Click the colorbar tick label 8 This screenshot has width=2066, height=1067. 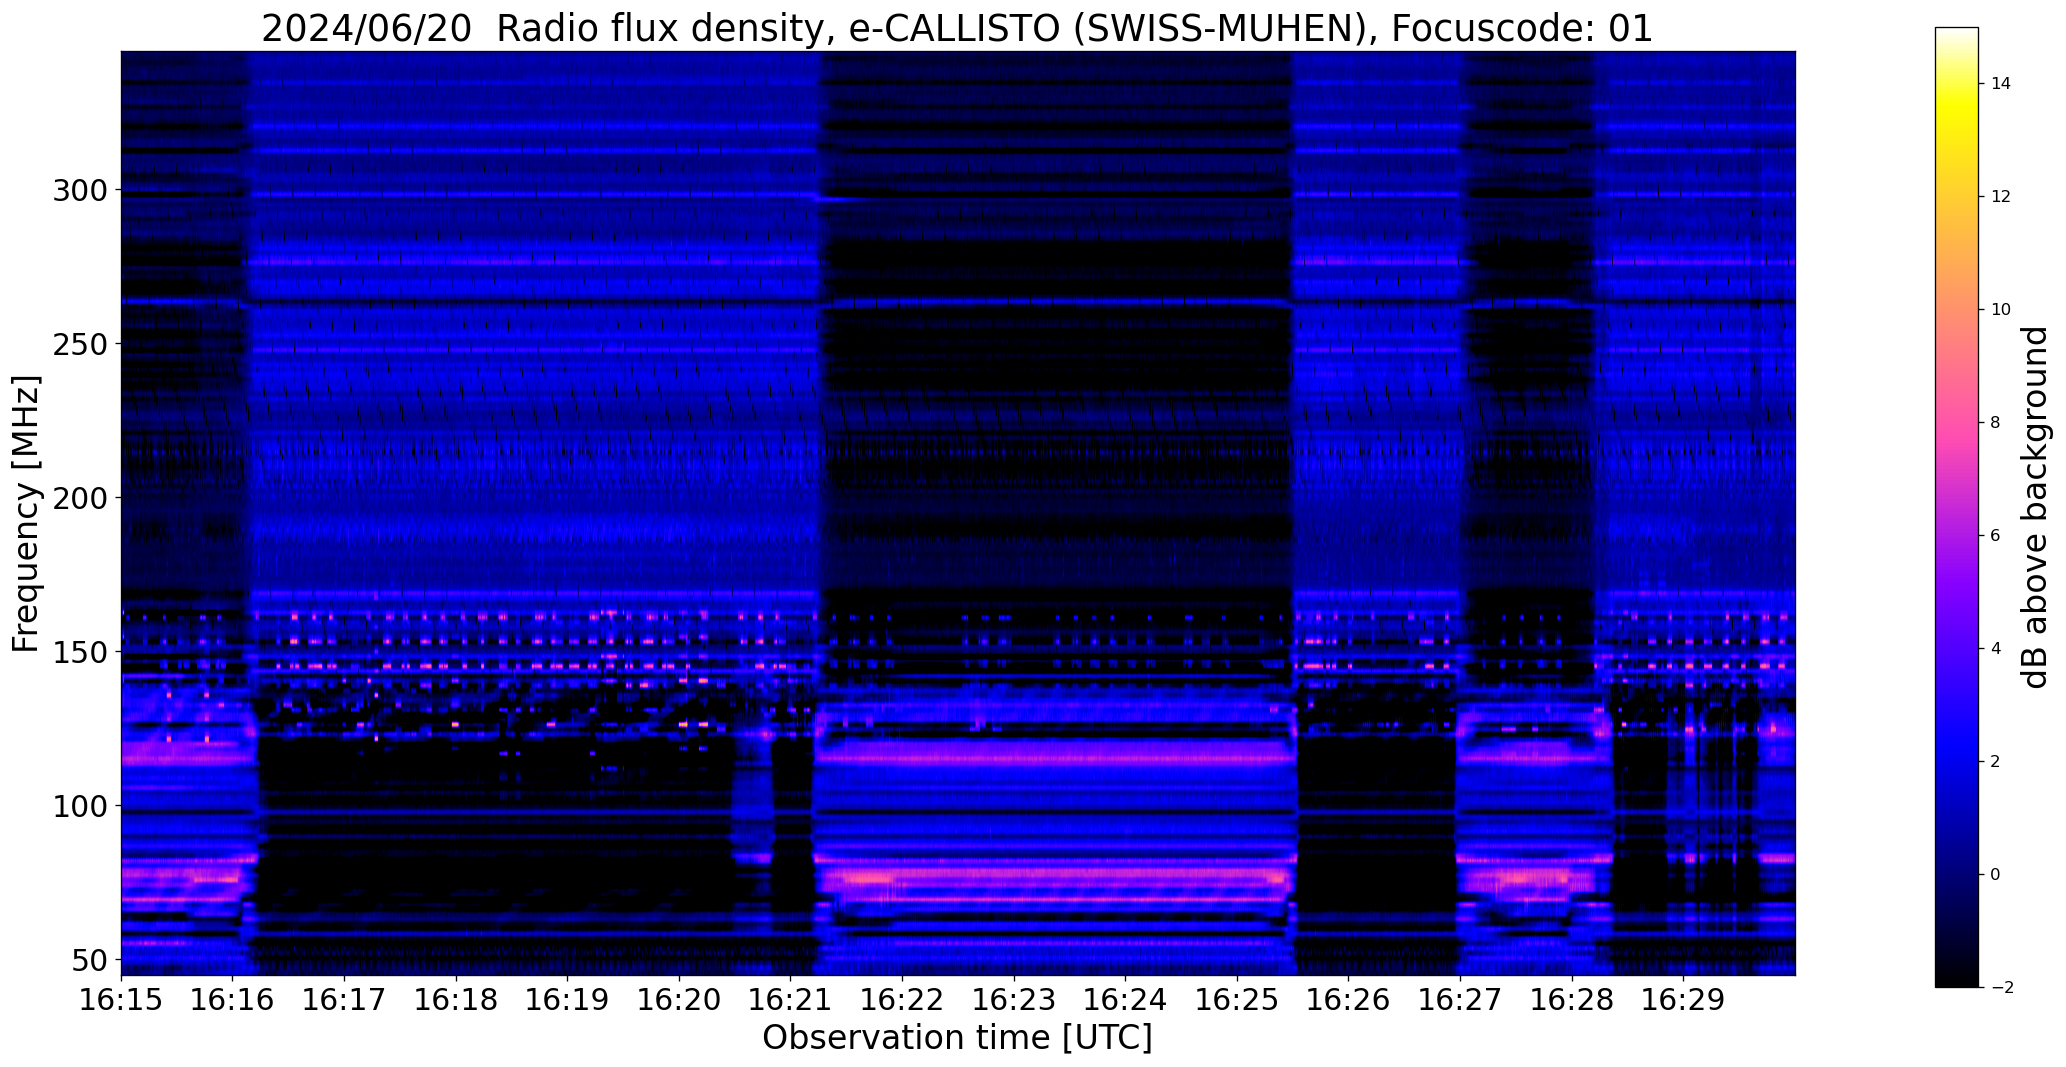coord(1996,423)
